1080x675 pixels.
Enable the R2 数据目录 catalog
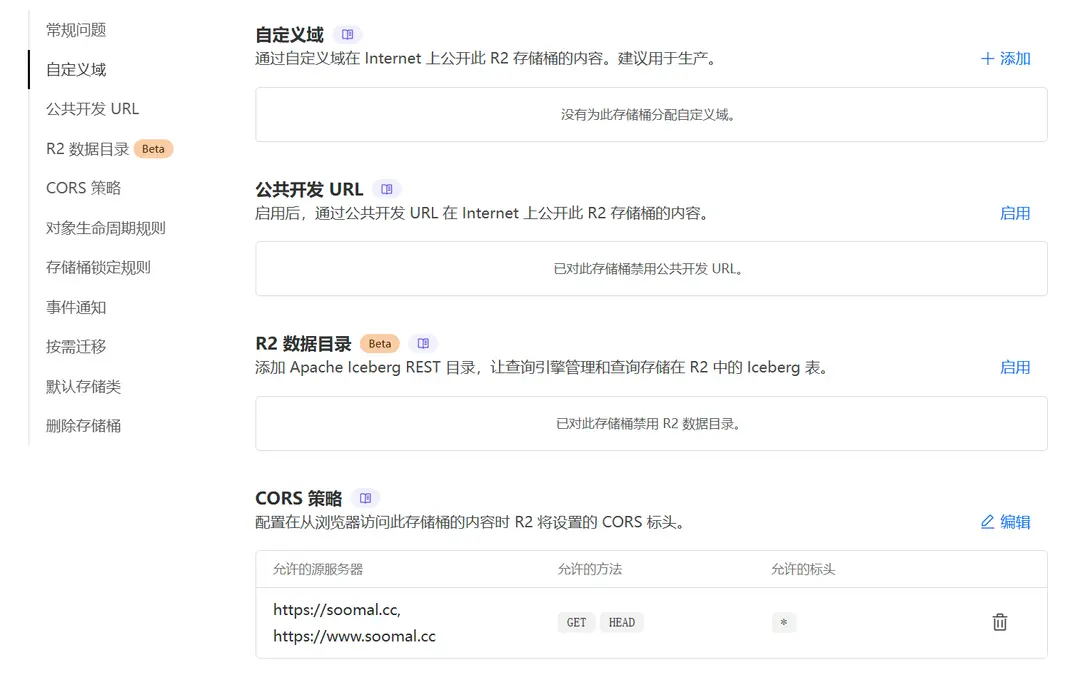pos(1015,367)
